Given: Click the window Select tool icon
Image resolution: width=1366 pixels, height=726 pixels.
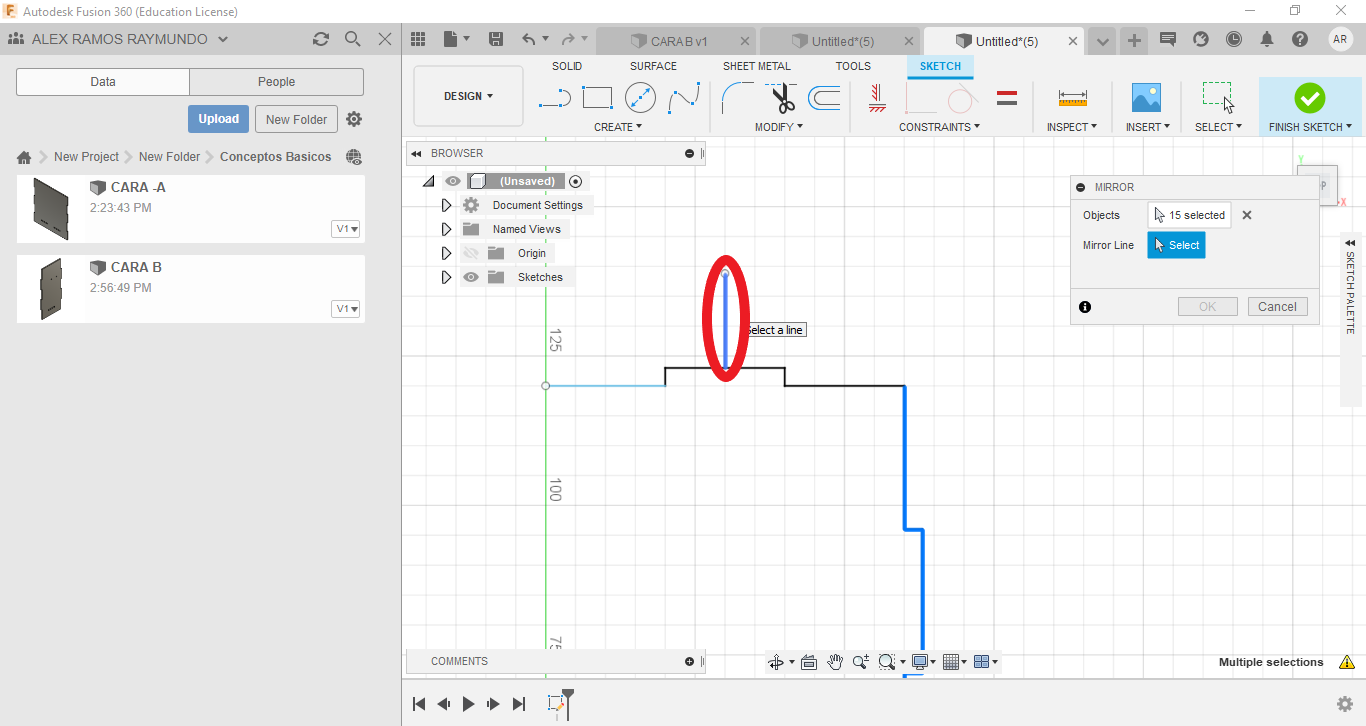Looking at the screenshot, I should click(x=1218, y=98).
